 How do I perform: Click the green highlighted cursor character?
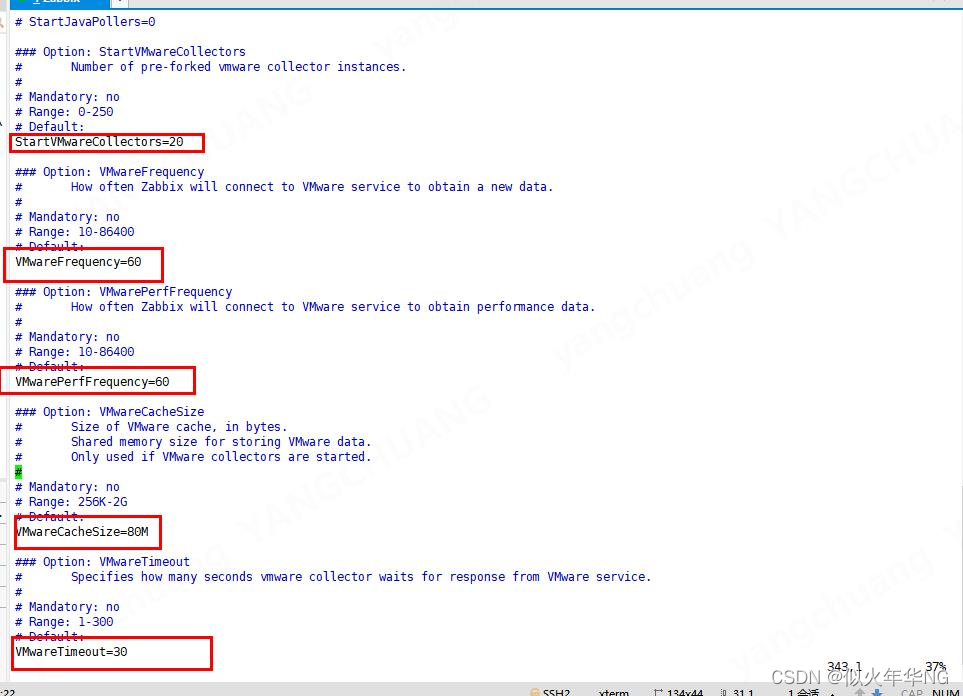[x=18, y=472]
